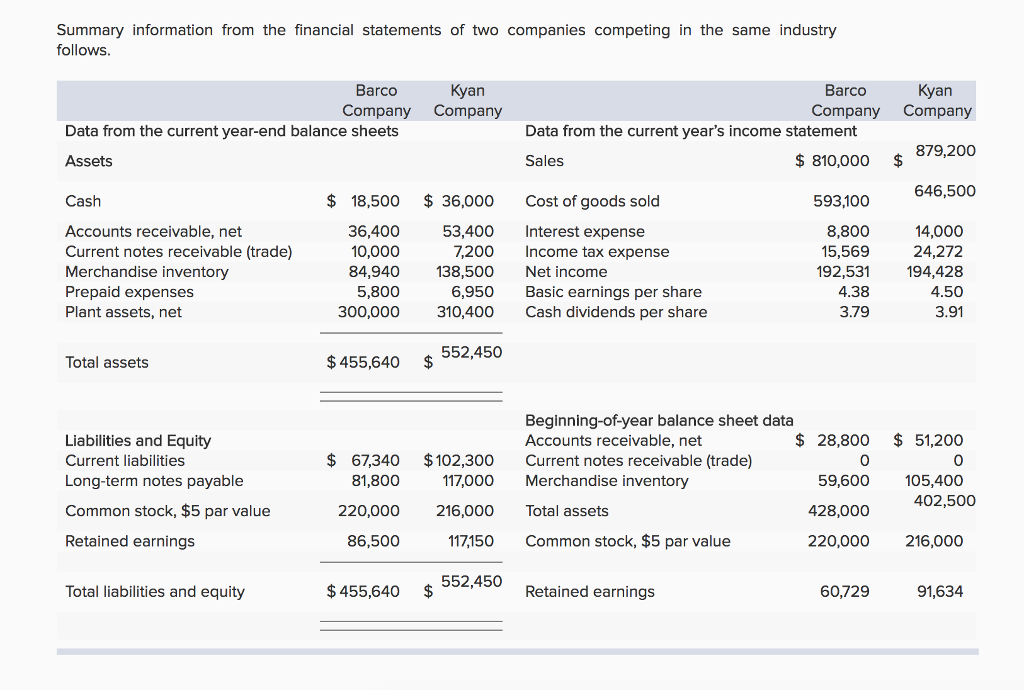Click the Long-term notes payable label
1024x690 pixels.
(154, 480)
